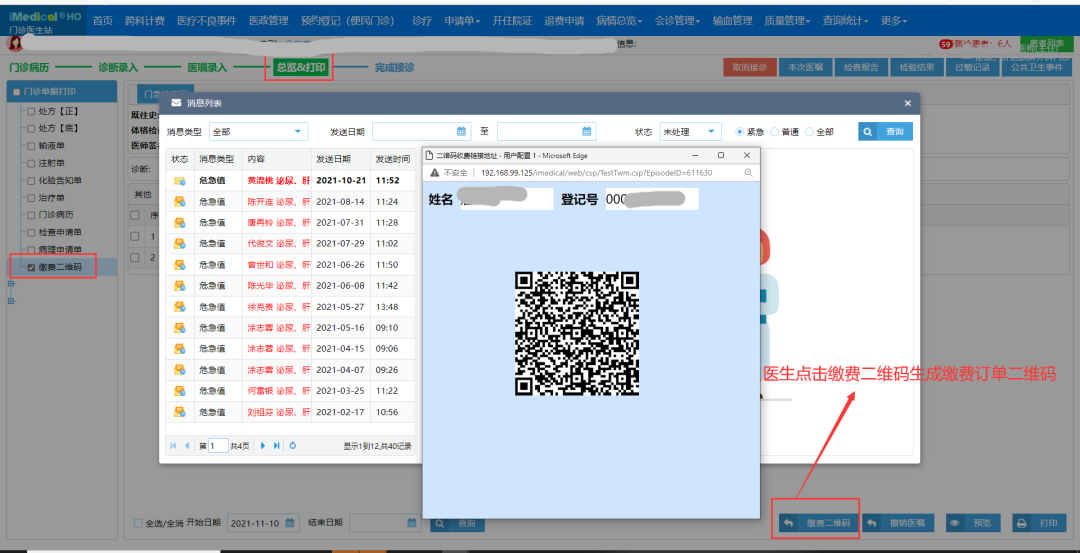Click the 查询 button in message dialog
Viewport: 1080px width, 553px height.
[x=885, y=132]
